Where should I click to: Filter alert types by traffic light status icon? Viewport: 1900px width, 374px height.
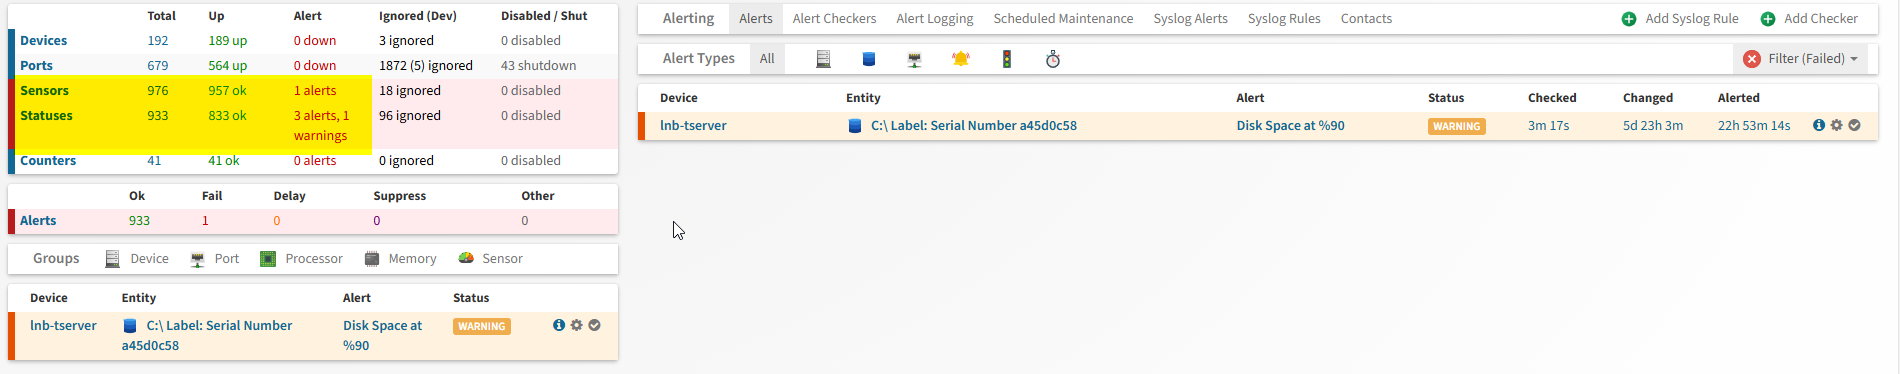point(1007,59)
